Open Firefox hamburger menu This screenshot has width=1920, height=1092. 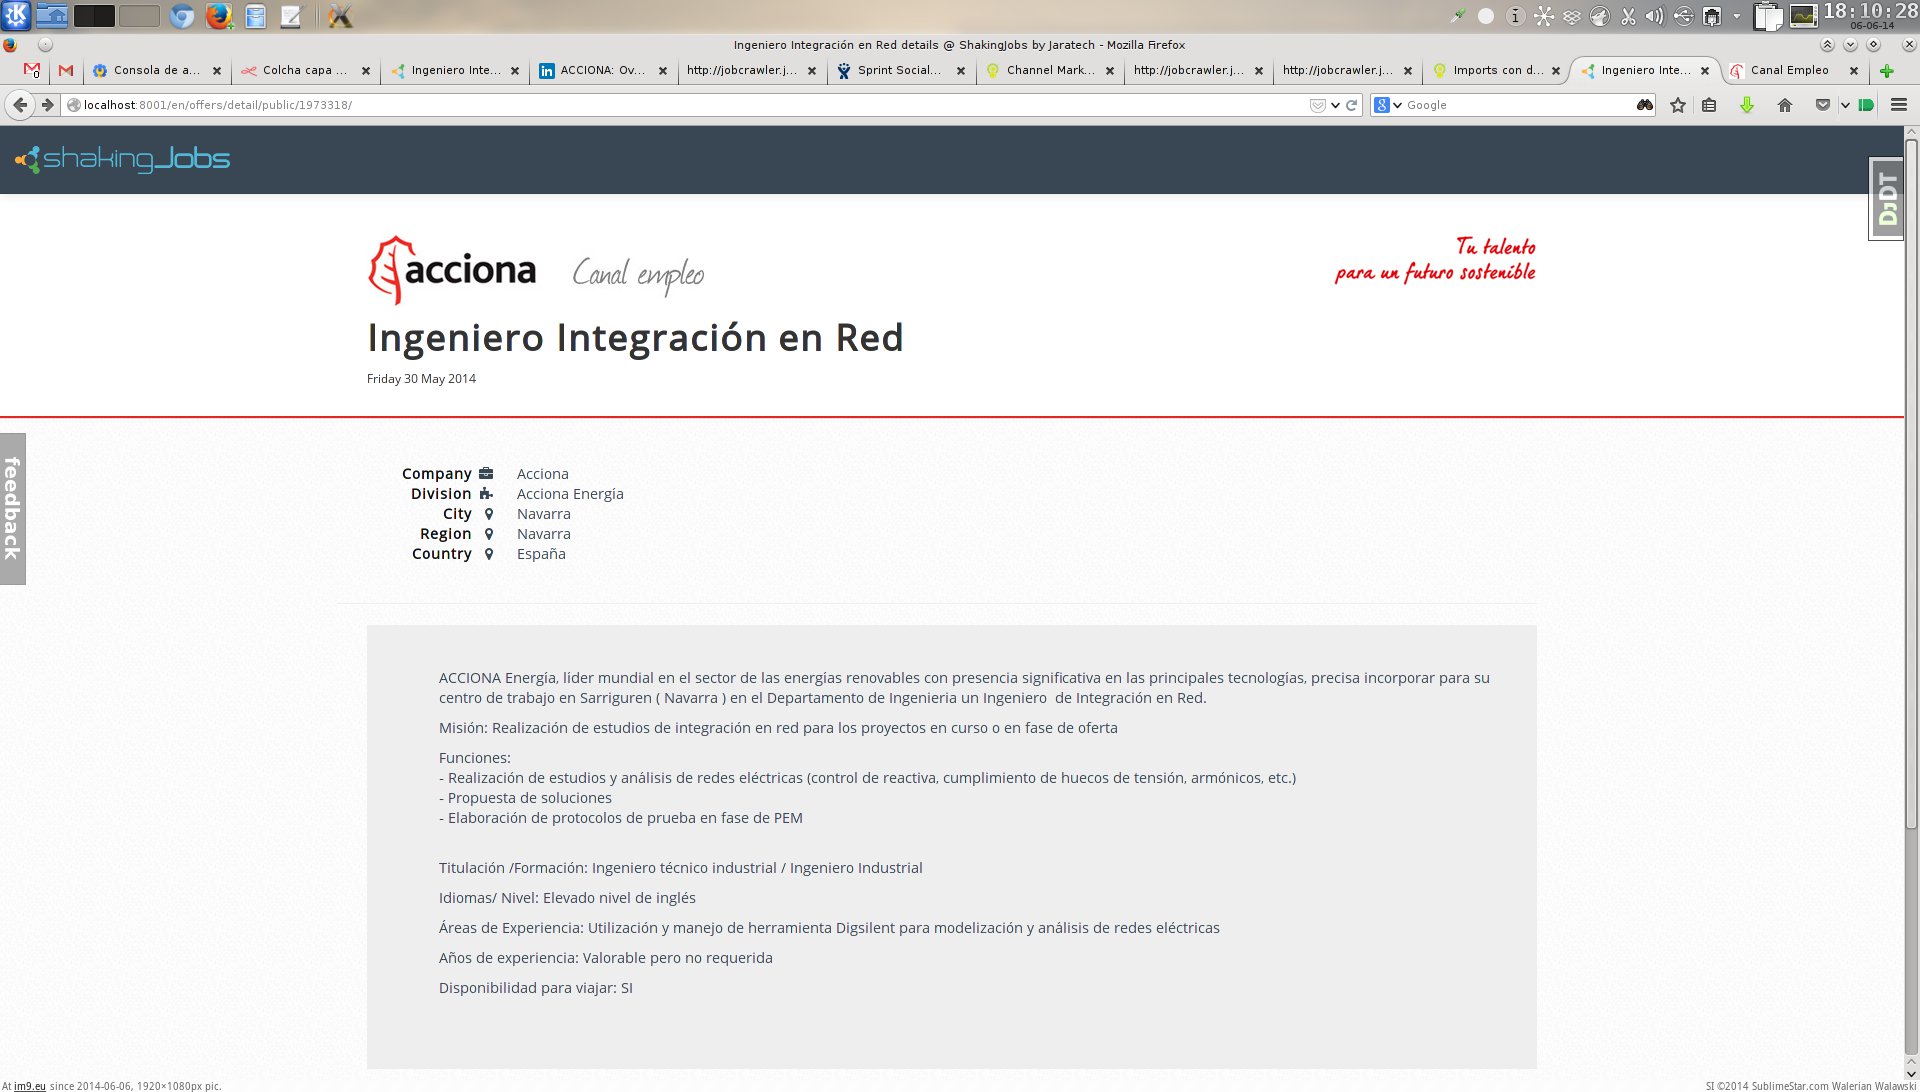tap(1899, 105)
